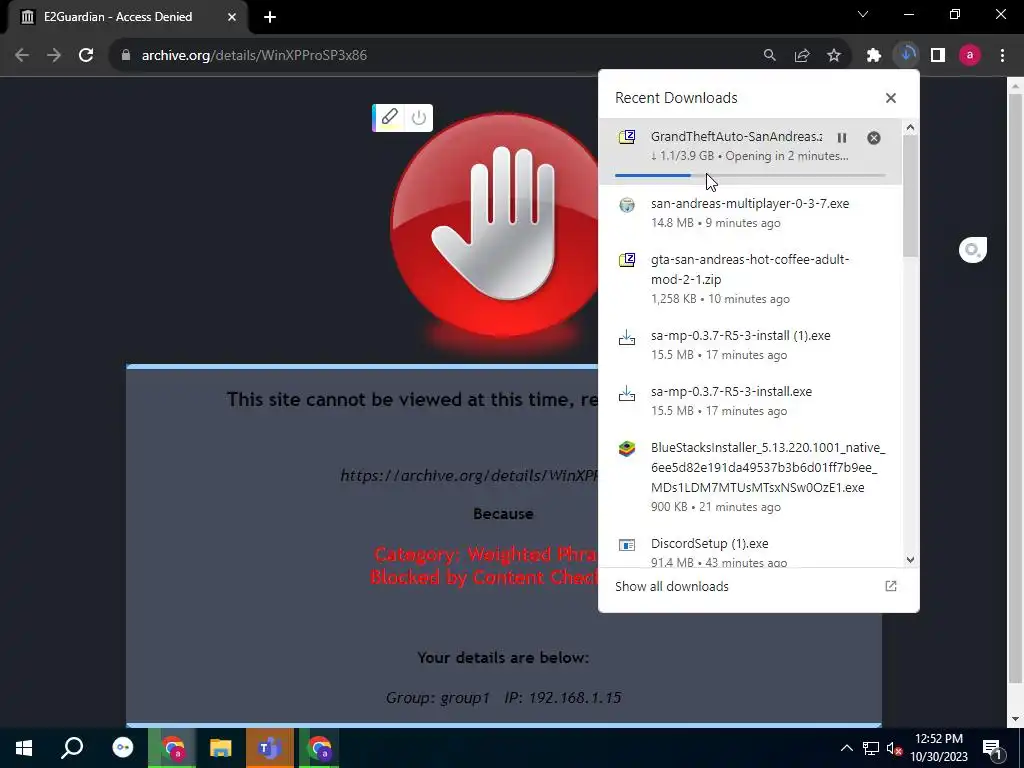Open DiscordSetup (1).exe download entry
The height and width of the screenshot is (768, 1024).
click(x=750, y=552)
